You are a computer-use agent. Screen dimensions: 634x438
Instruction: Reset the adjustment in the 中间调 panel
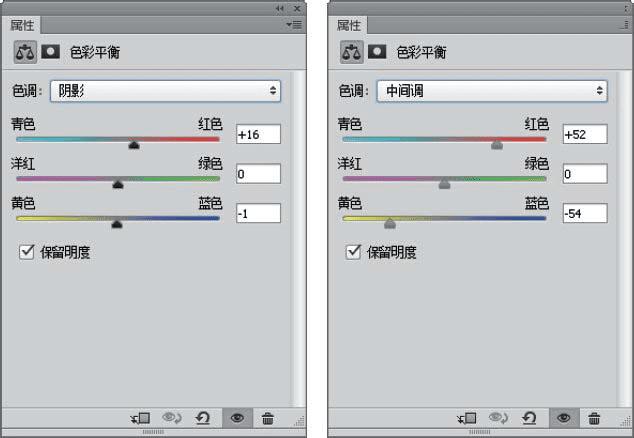click(x=529, y=418)
